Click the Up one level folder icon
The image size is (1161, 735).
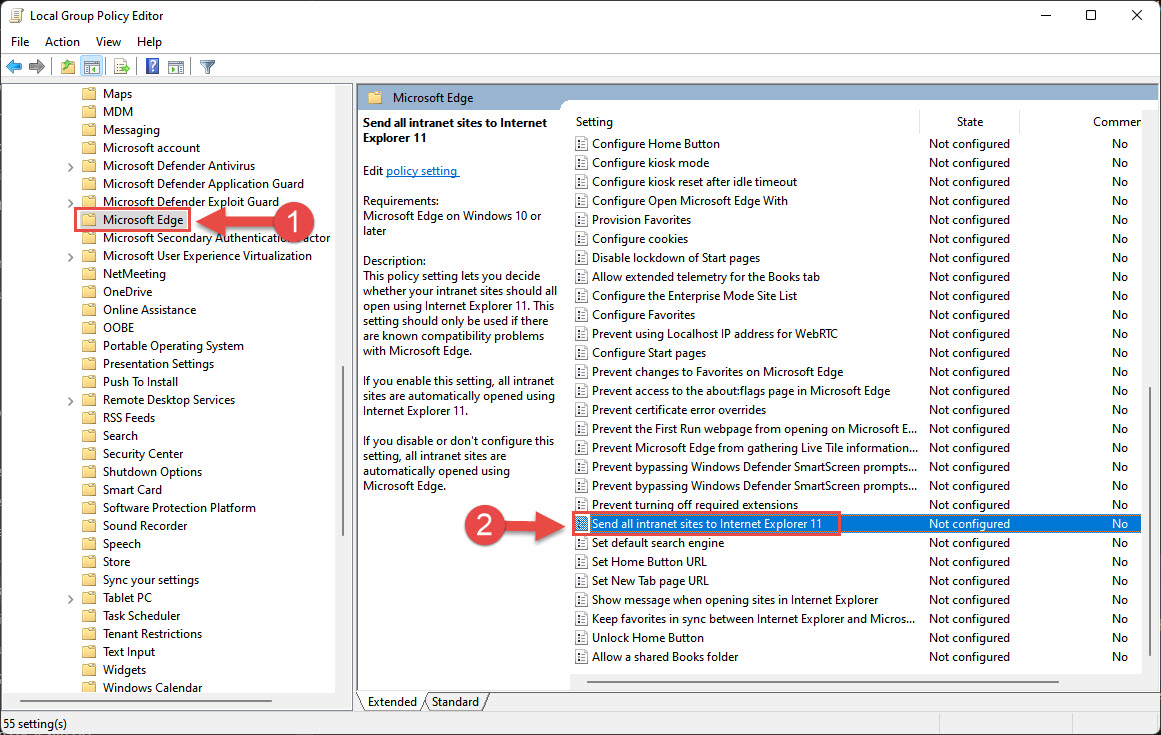click(68, 67)
